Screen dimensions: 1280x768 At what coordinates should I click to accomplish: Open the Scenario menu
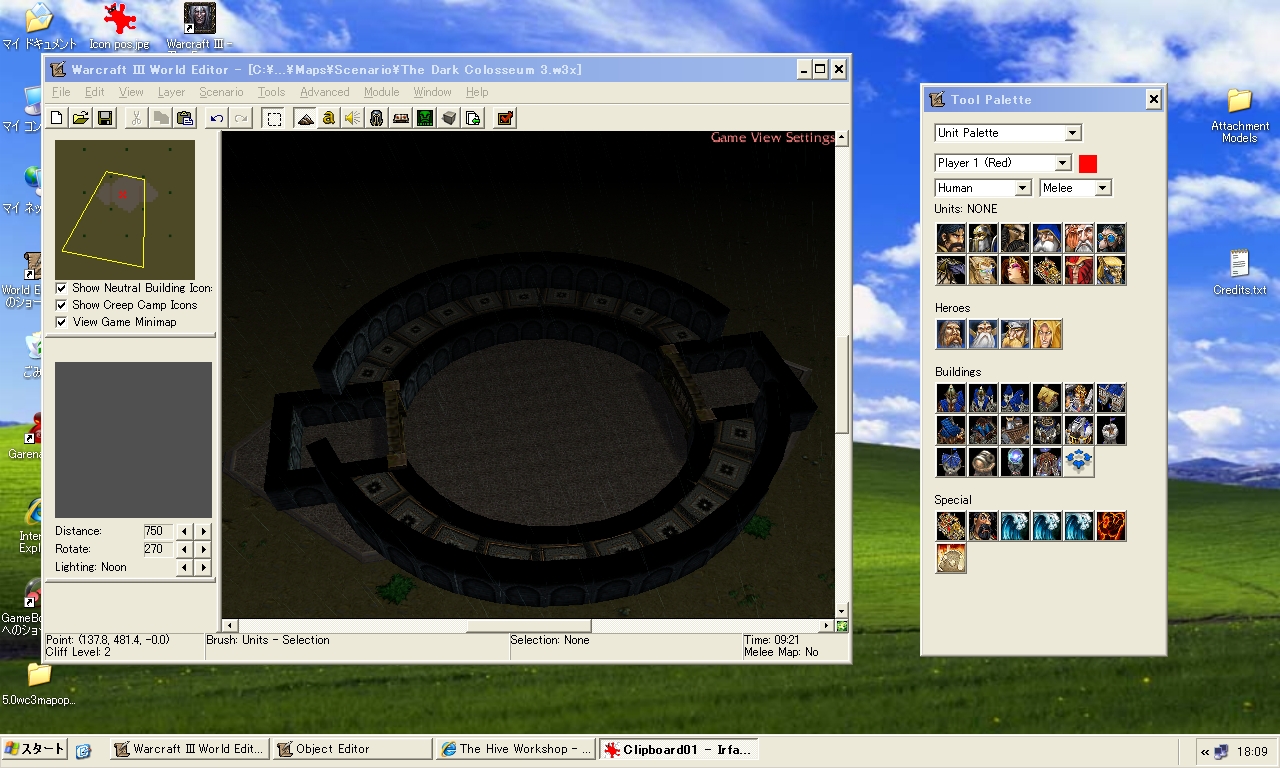click(x=221, y=92)
